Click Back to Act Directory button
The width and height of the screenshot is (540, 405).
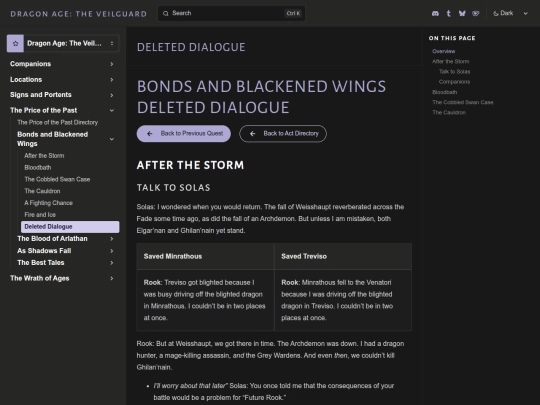pyautogui.click(x=283, y=134)
